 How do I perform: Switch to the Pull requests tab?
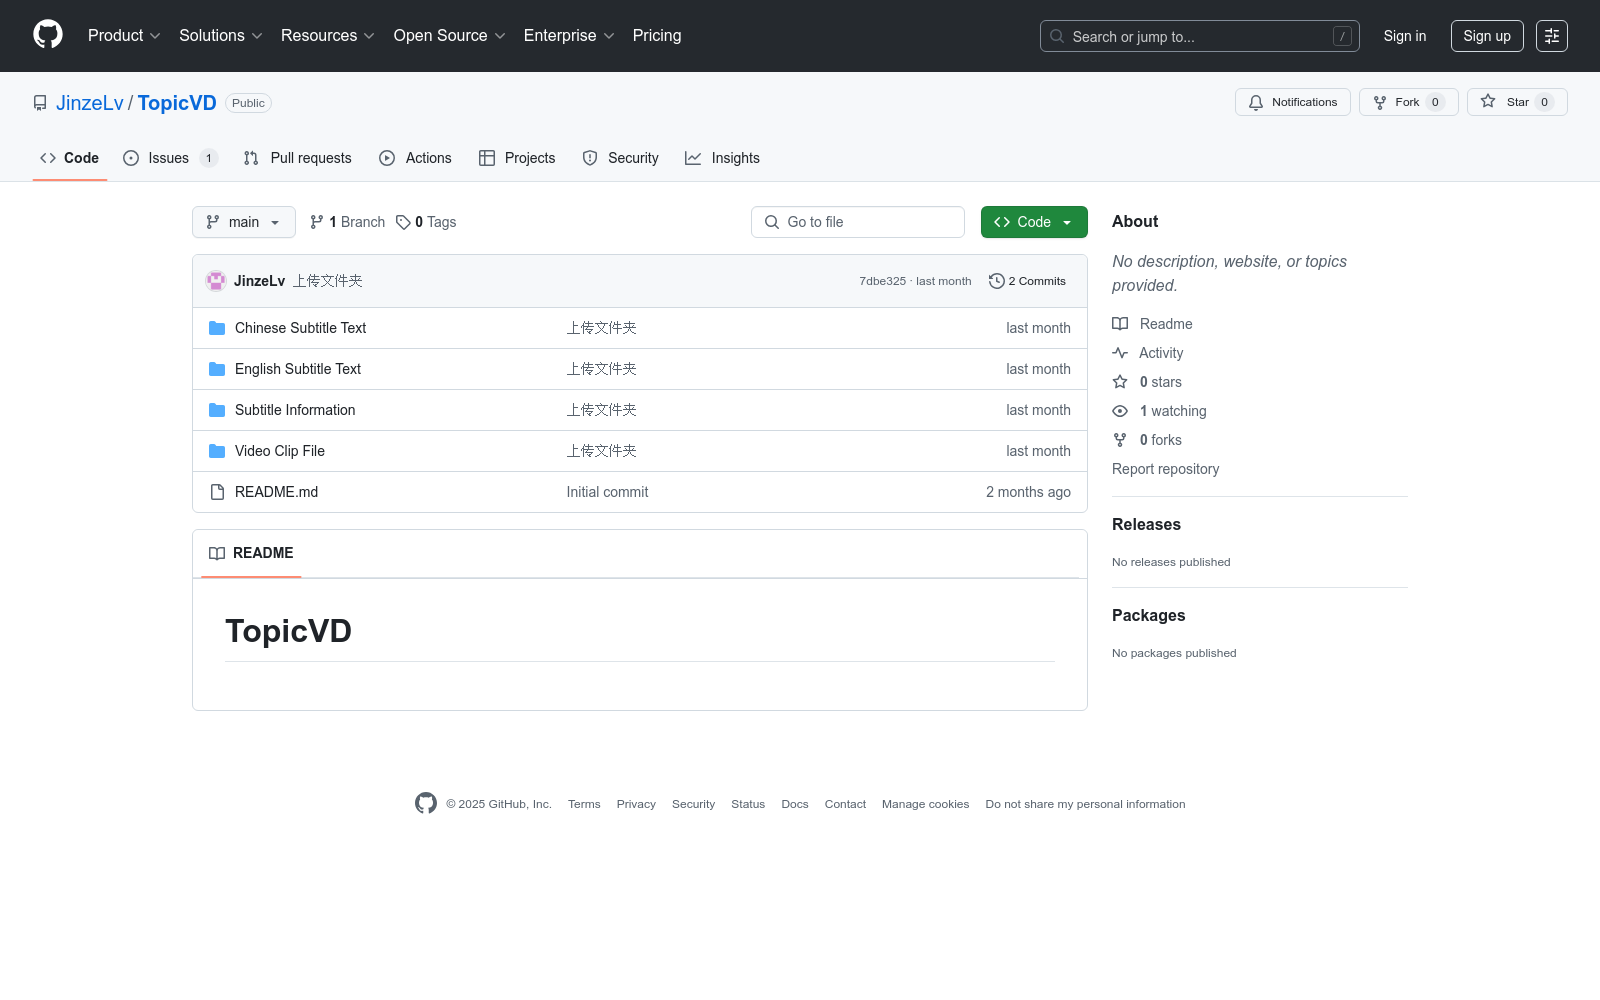click(x=298, y=158)
